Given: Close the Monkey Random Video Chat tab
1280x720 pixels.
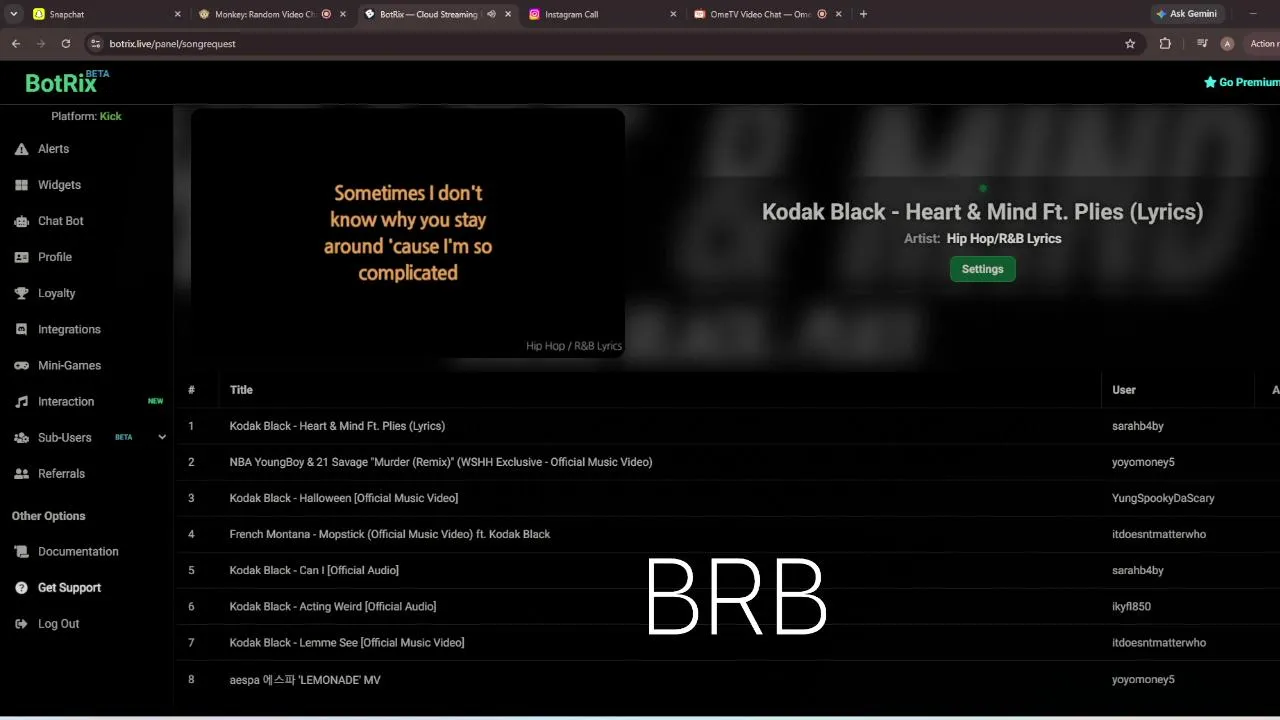Looking at the screenshot, I should click(343, 14).
